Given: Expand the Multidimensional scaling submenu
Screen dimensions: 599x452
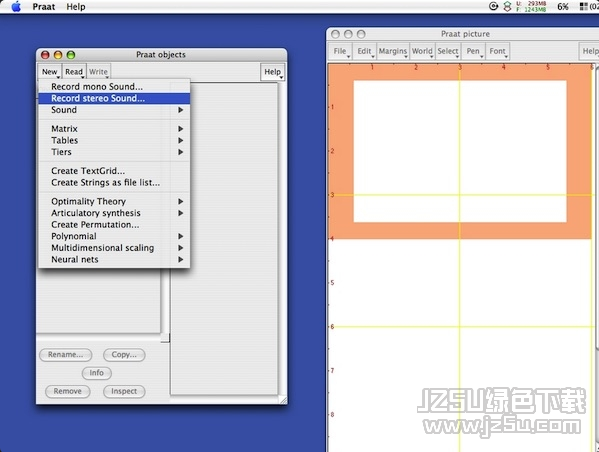Looking at the screenshot, I should point(114,248).
